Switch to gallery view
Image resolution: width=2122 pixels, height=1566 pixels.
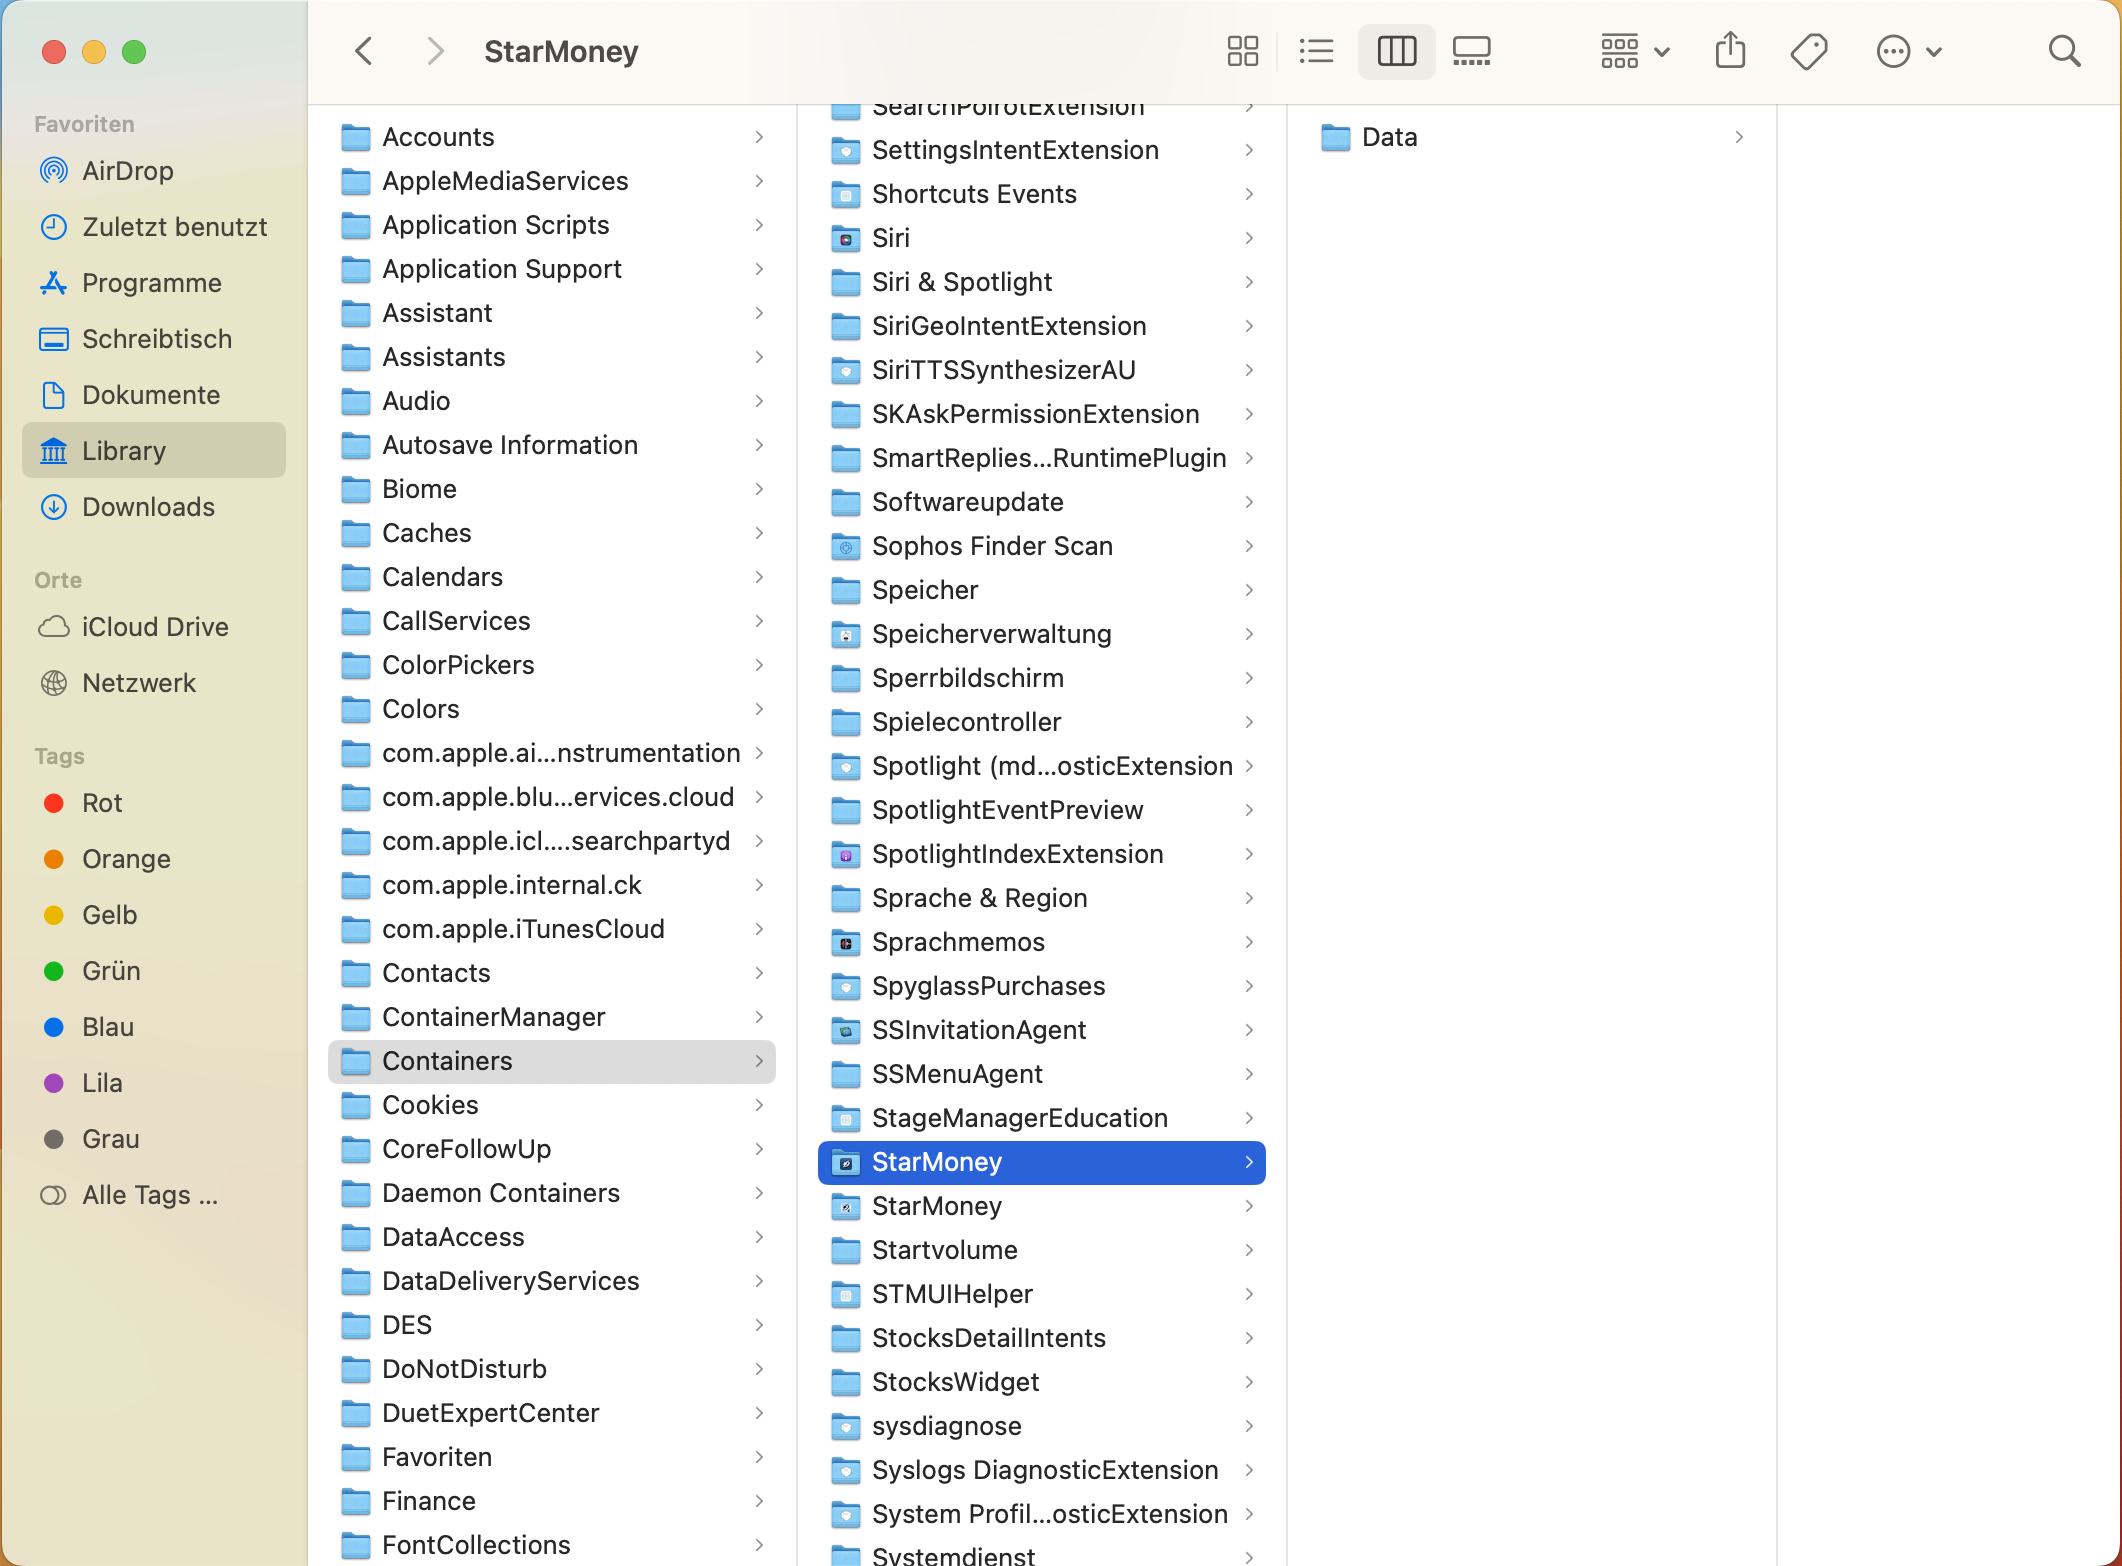click(x=1471, y=51)
